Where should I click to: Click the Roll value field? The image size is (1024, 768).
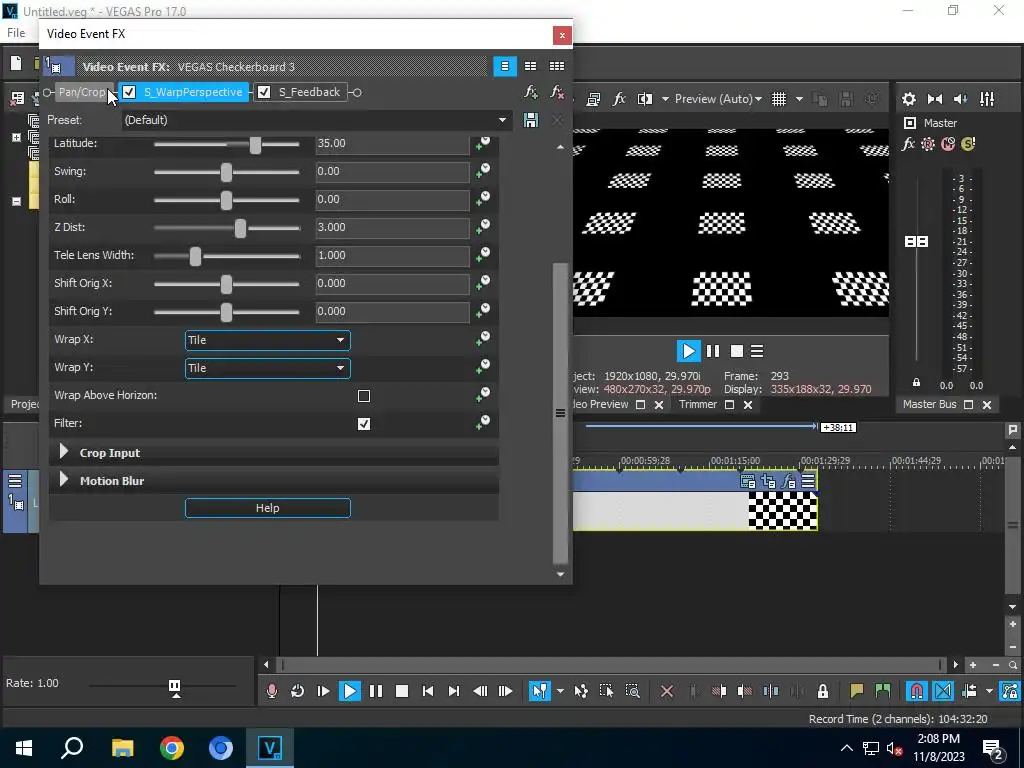392,200
